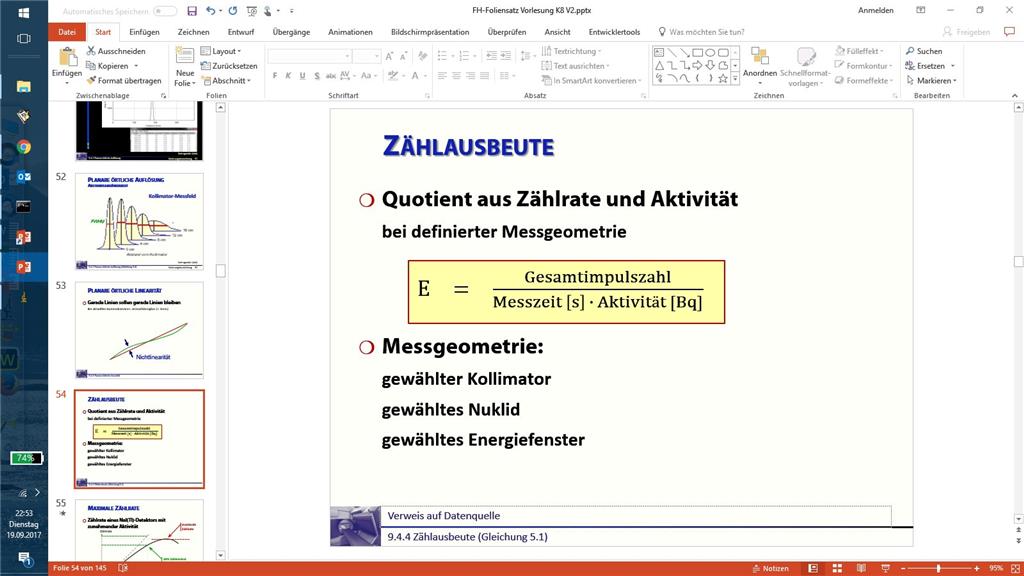1024x576 pixels.
Task: Fit slide to current window icon
Action: click(x=1016, y=568)
